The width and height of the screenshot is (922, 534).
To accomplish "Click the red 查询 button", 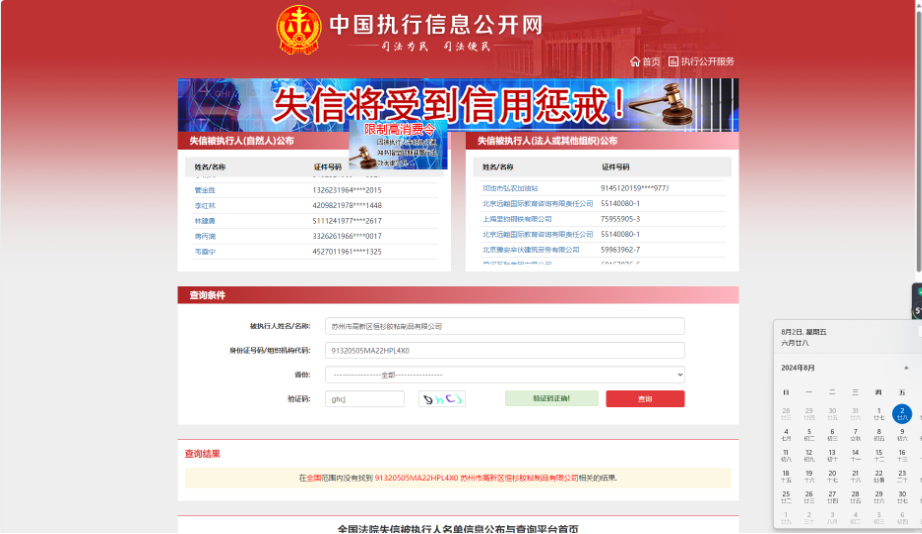I will [x=645, y=399].
